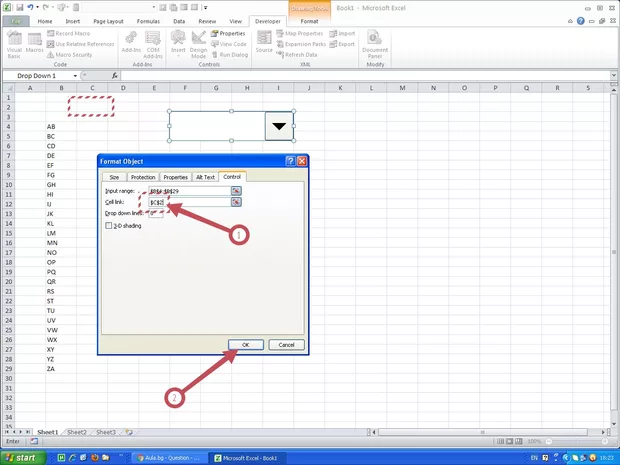Viewport: 620px width, 465px height.
Task: Click the Input range field
Action: click(189, 191)
